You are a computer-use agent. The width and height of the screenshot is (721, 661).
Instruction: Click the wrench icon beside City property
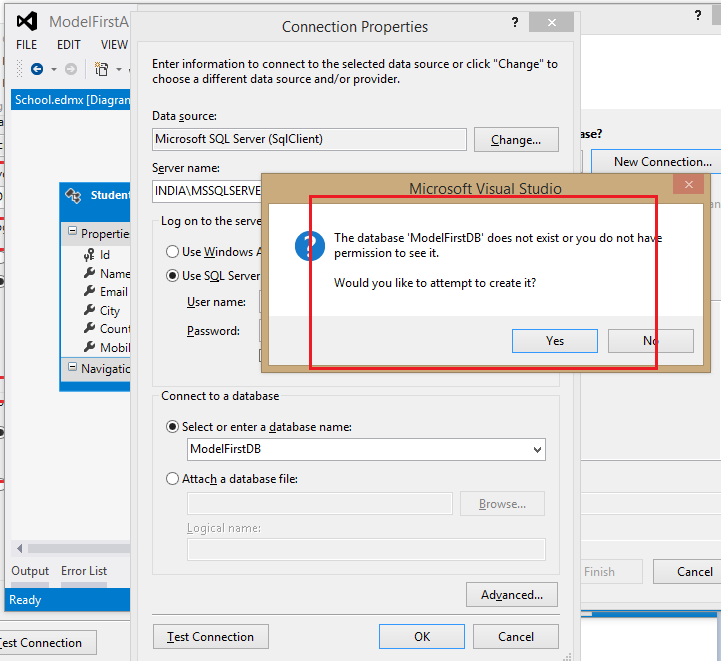(89, 310)
